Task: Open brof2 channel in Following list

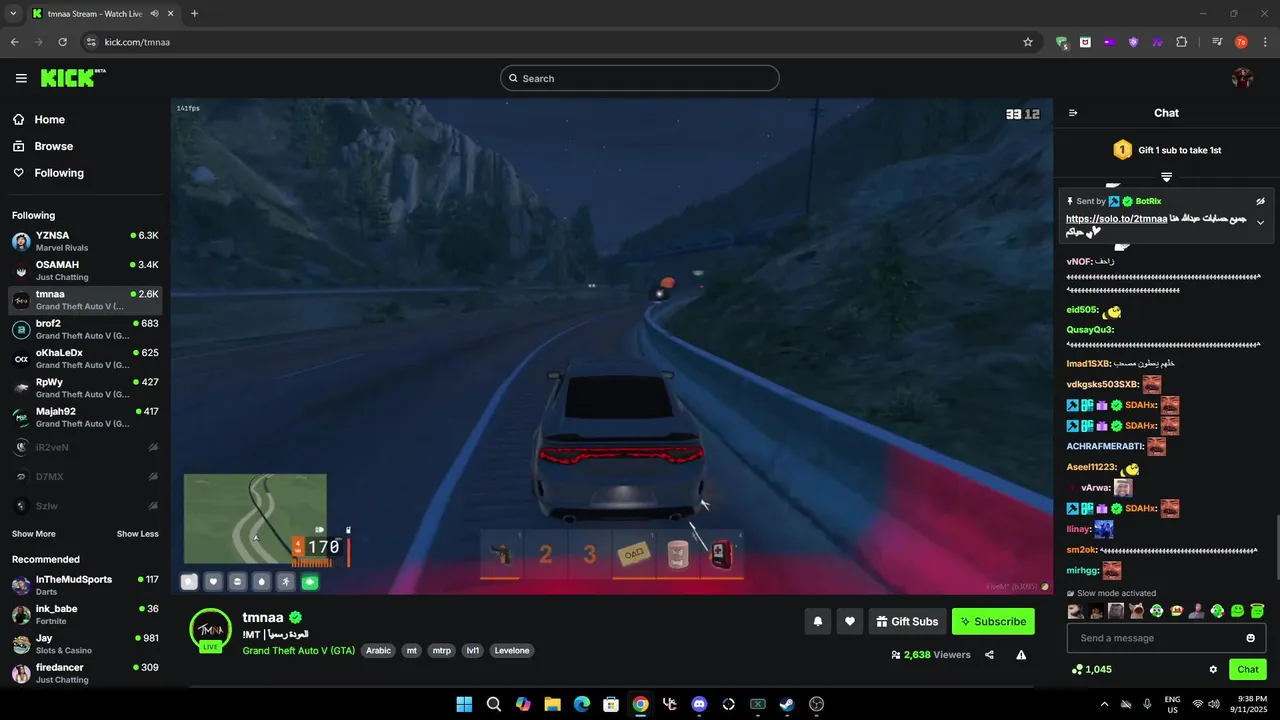Action: tap(85, 329)
